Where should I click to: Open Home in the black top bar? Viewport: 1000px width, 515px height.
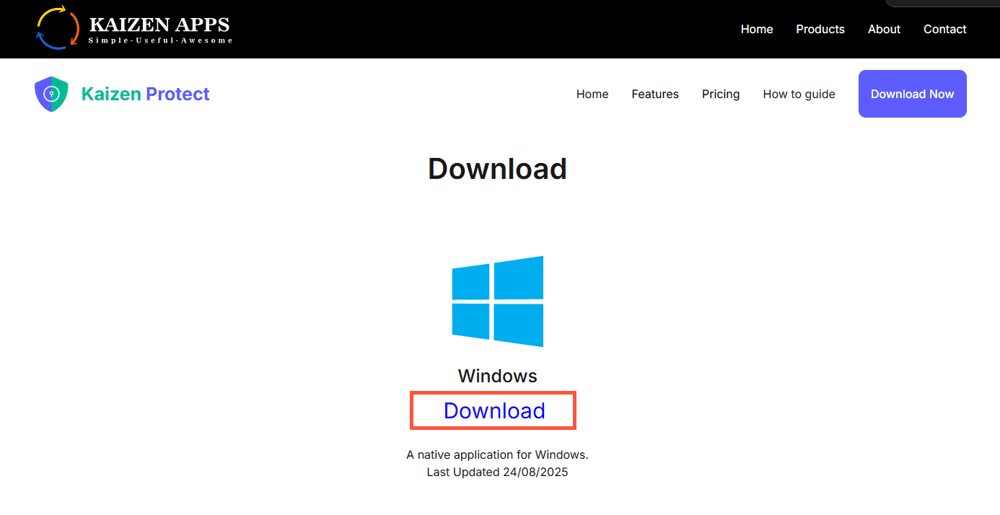(756, 29)
